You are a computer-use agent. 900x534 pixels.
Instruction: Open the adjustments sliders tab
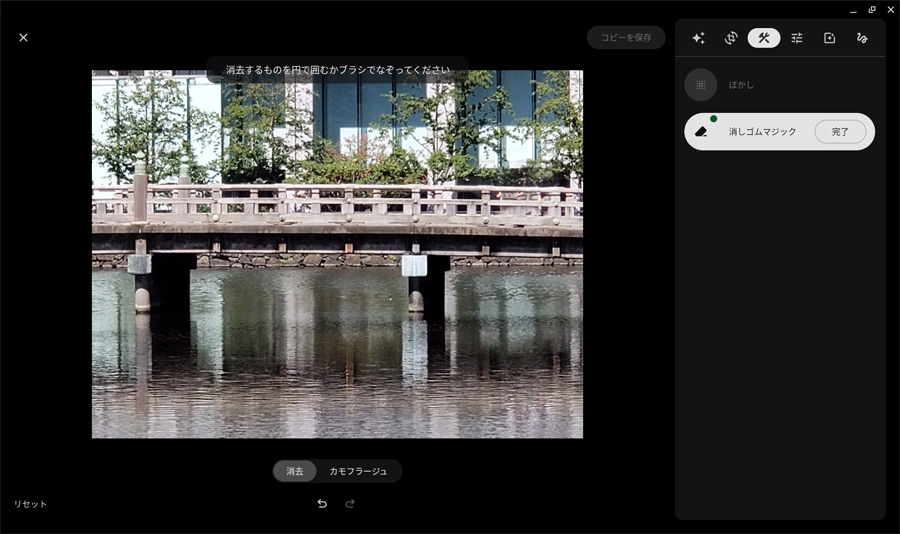pos(797,38)
